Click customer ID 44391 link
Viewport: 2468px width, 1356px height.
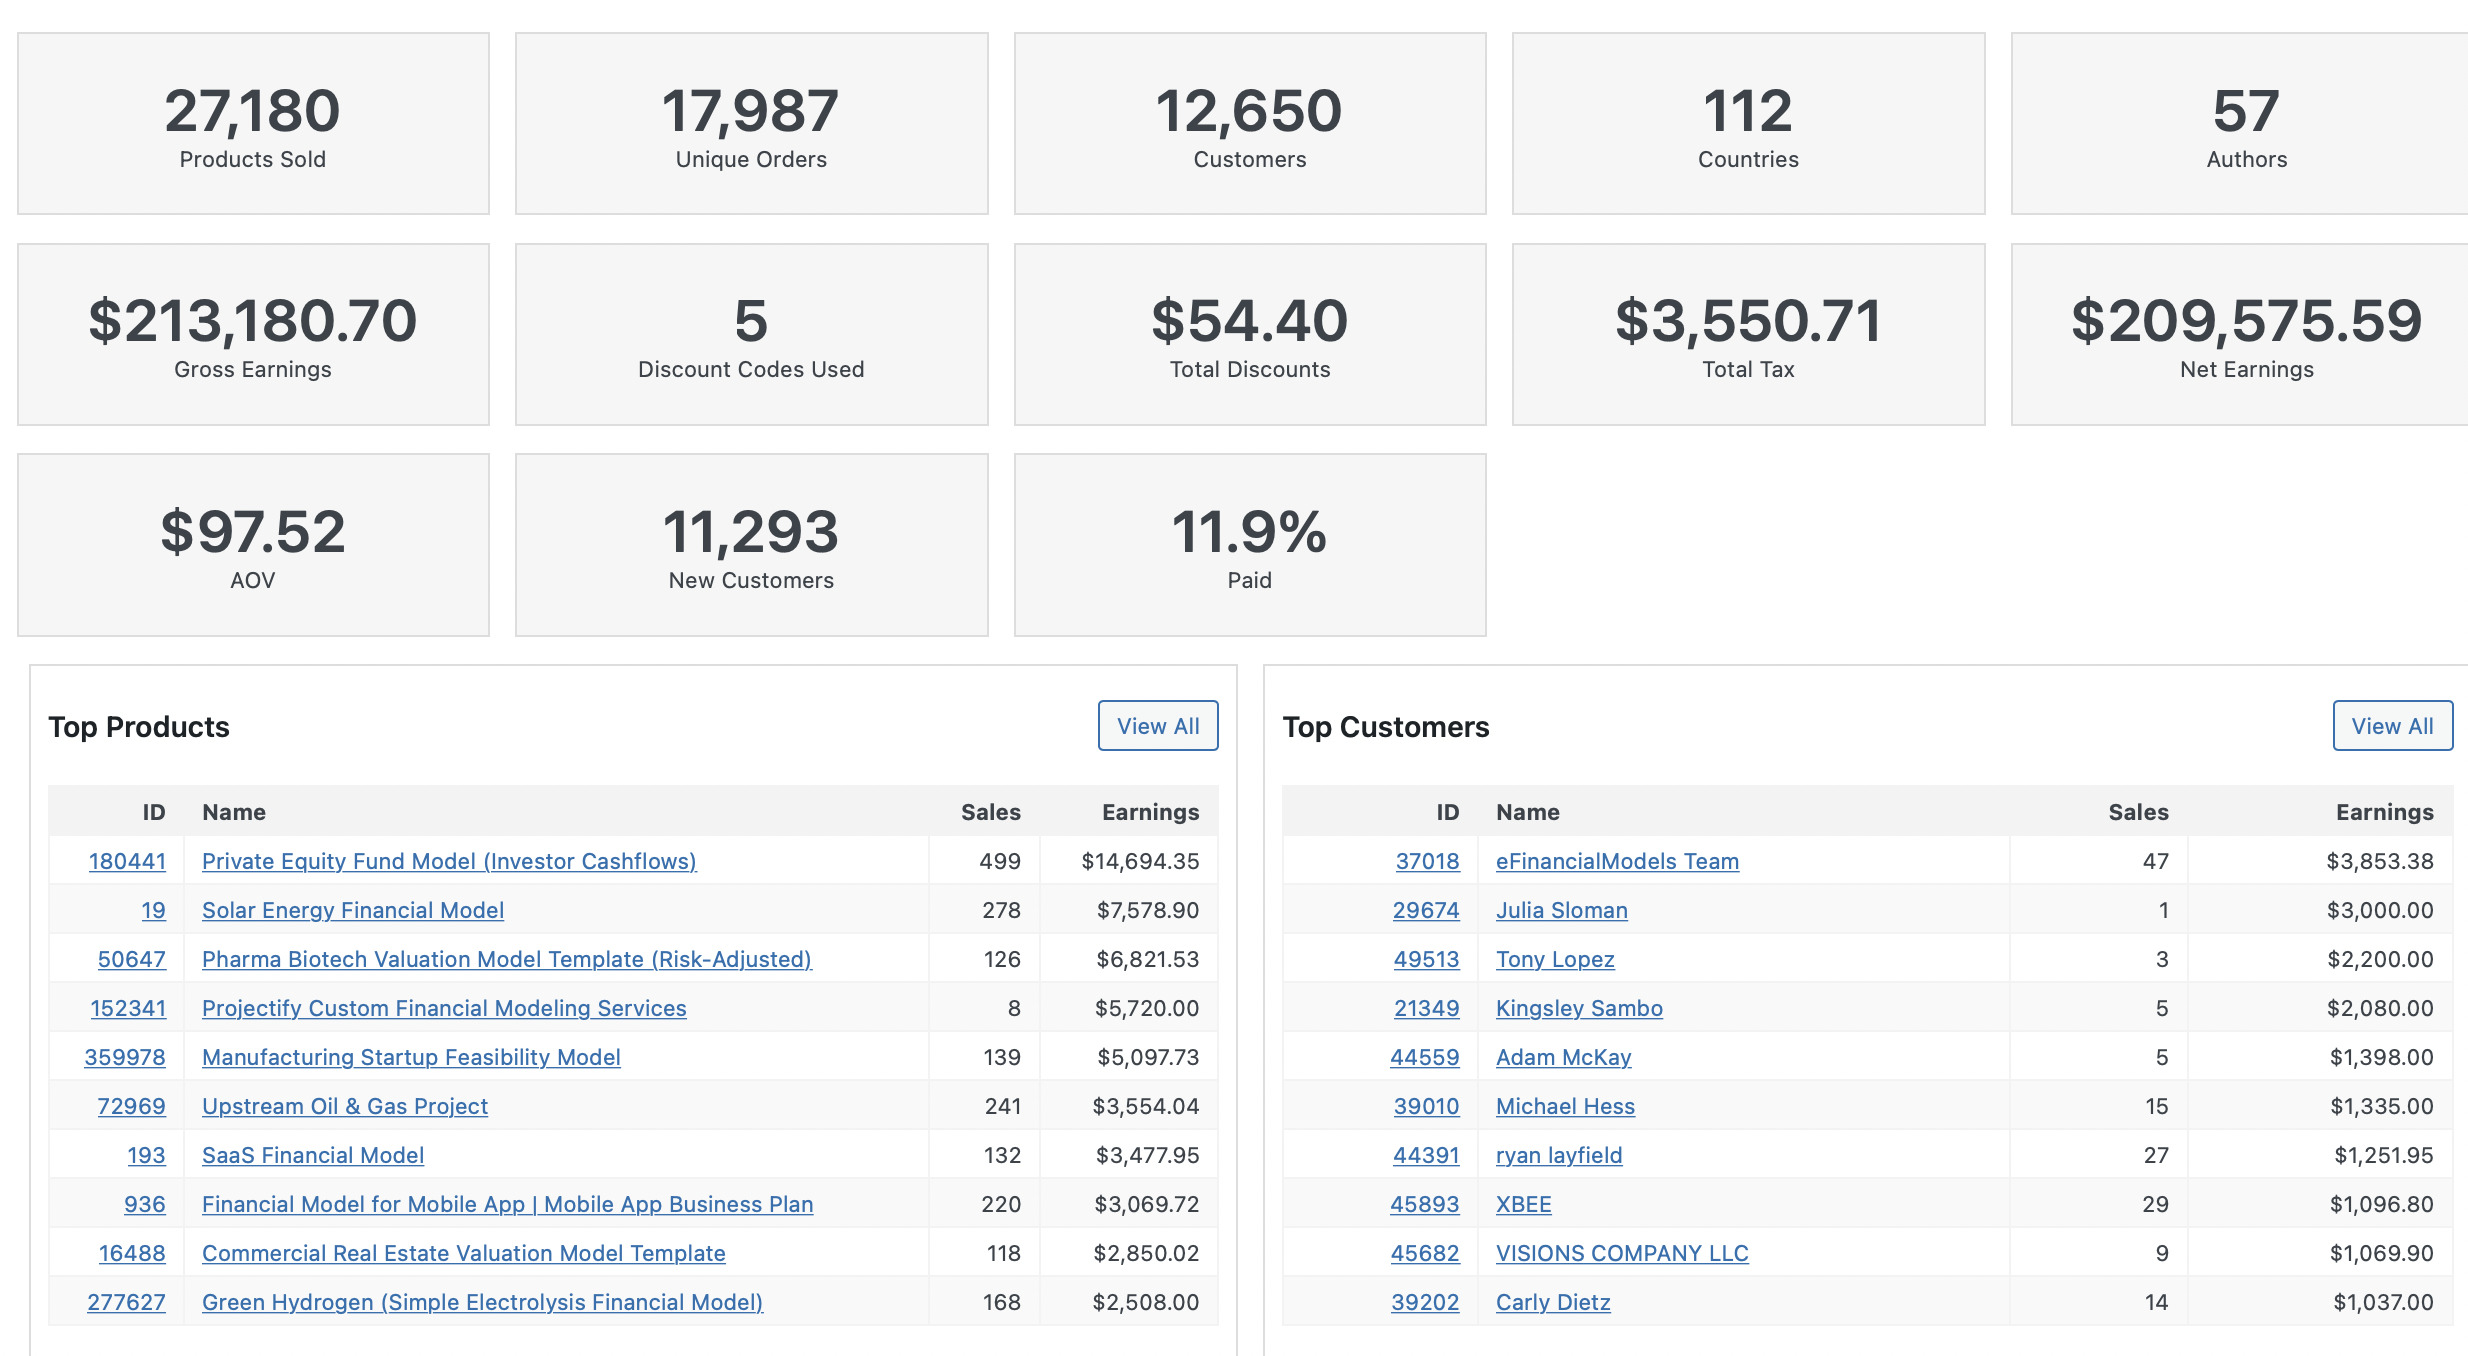[1425, 1155]
